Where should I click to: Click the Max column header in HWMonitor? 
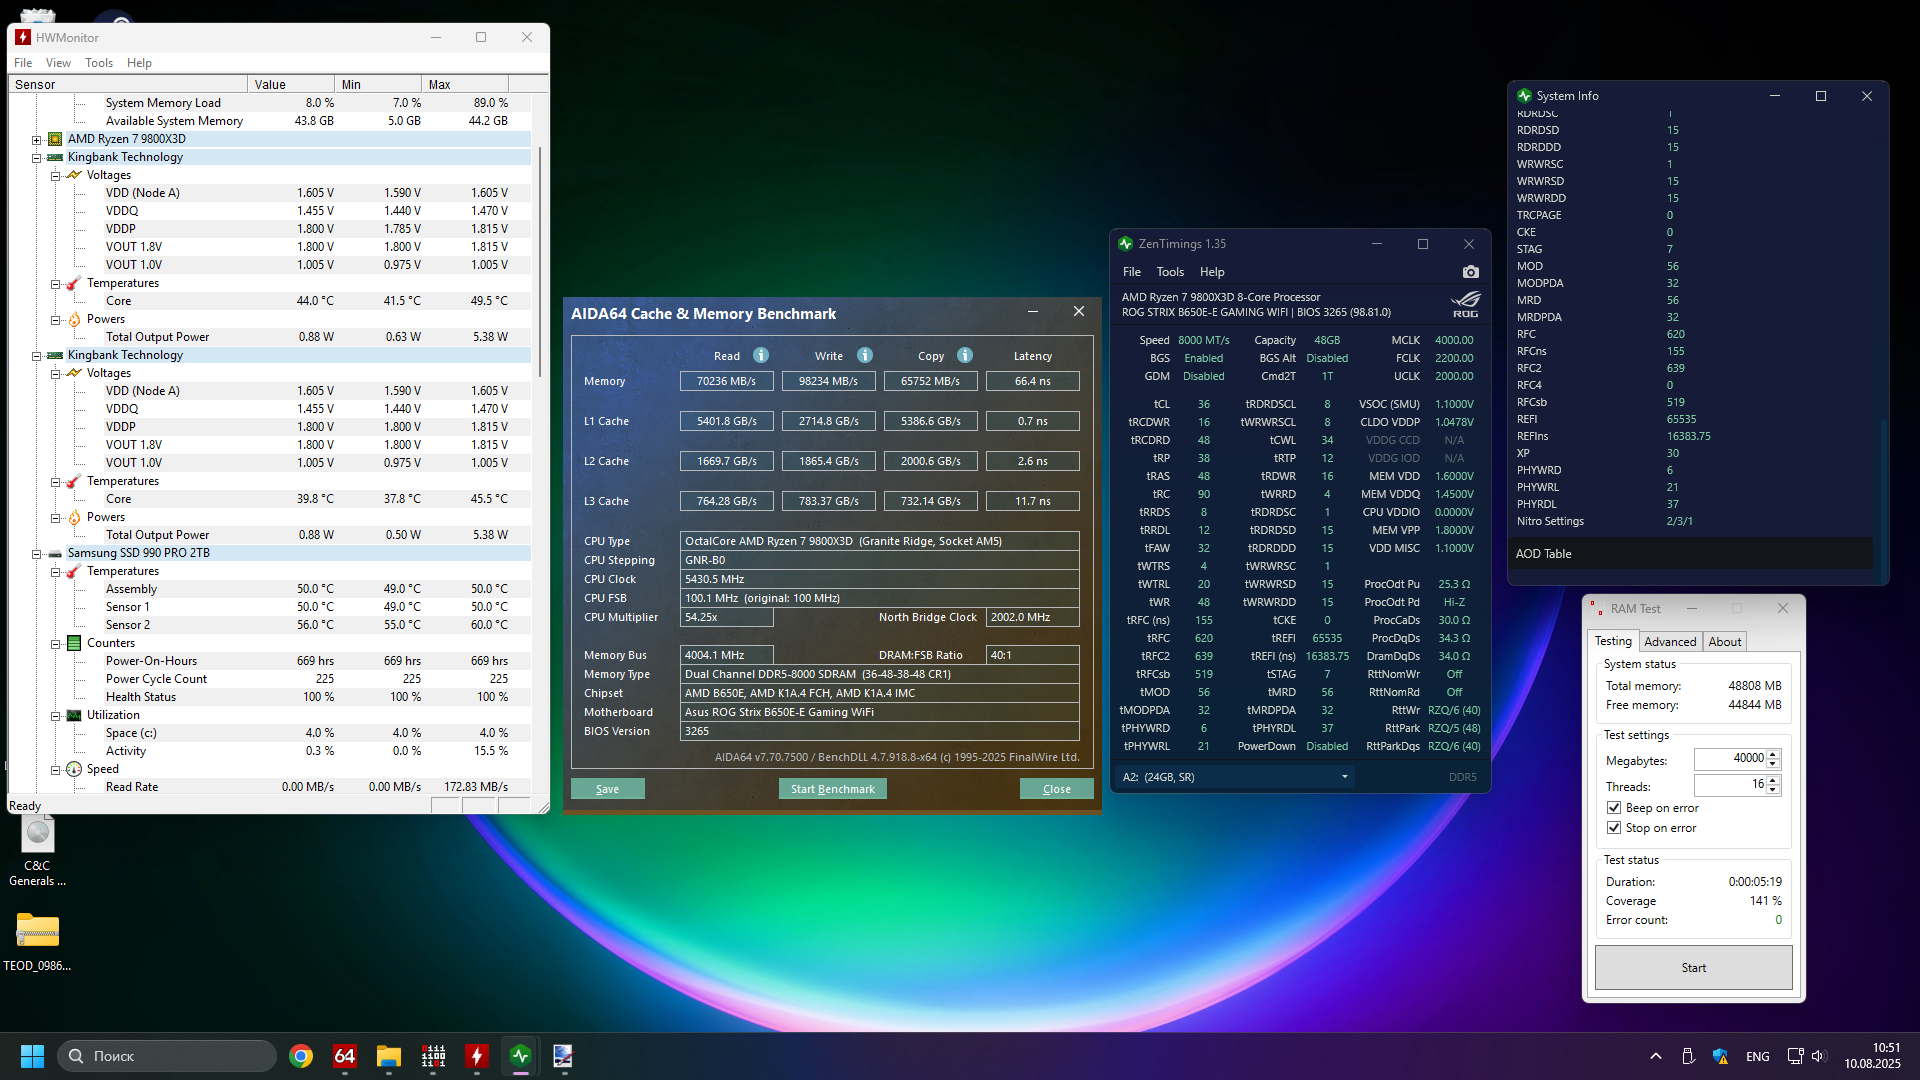[x=465, y=84]
